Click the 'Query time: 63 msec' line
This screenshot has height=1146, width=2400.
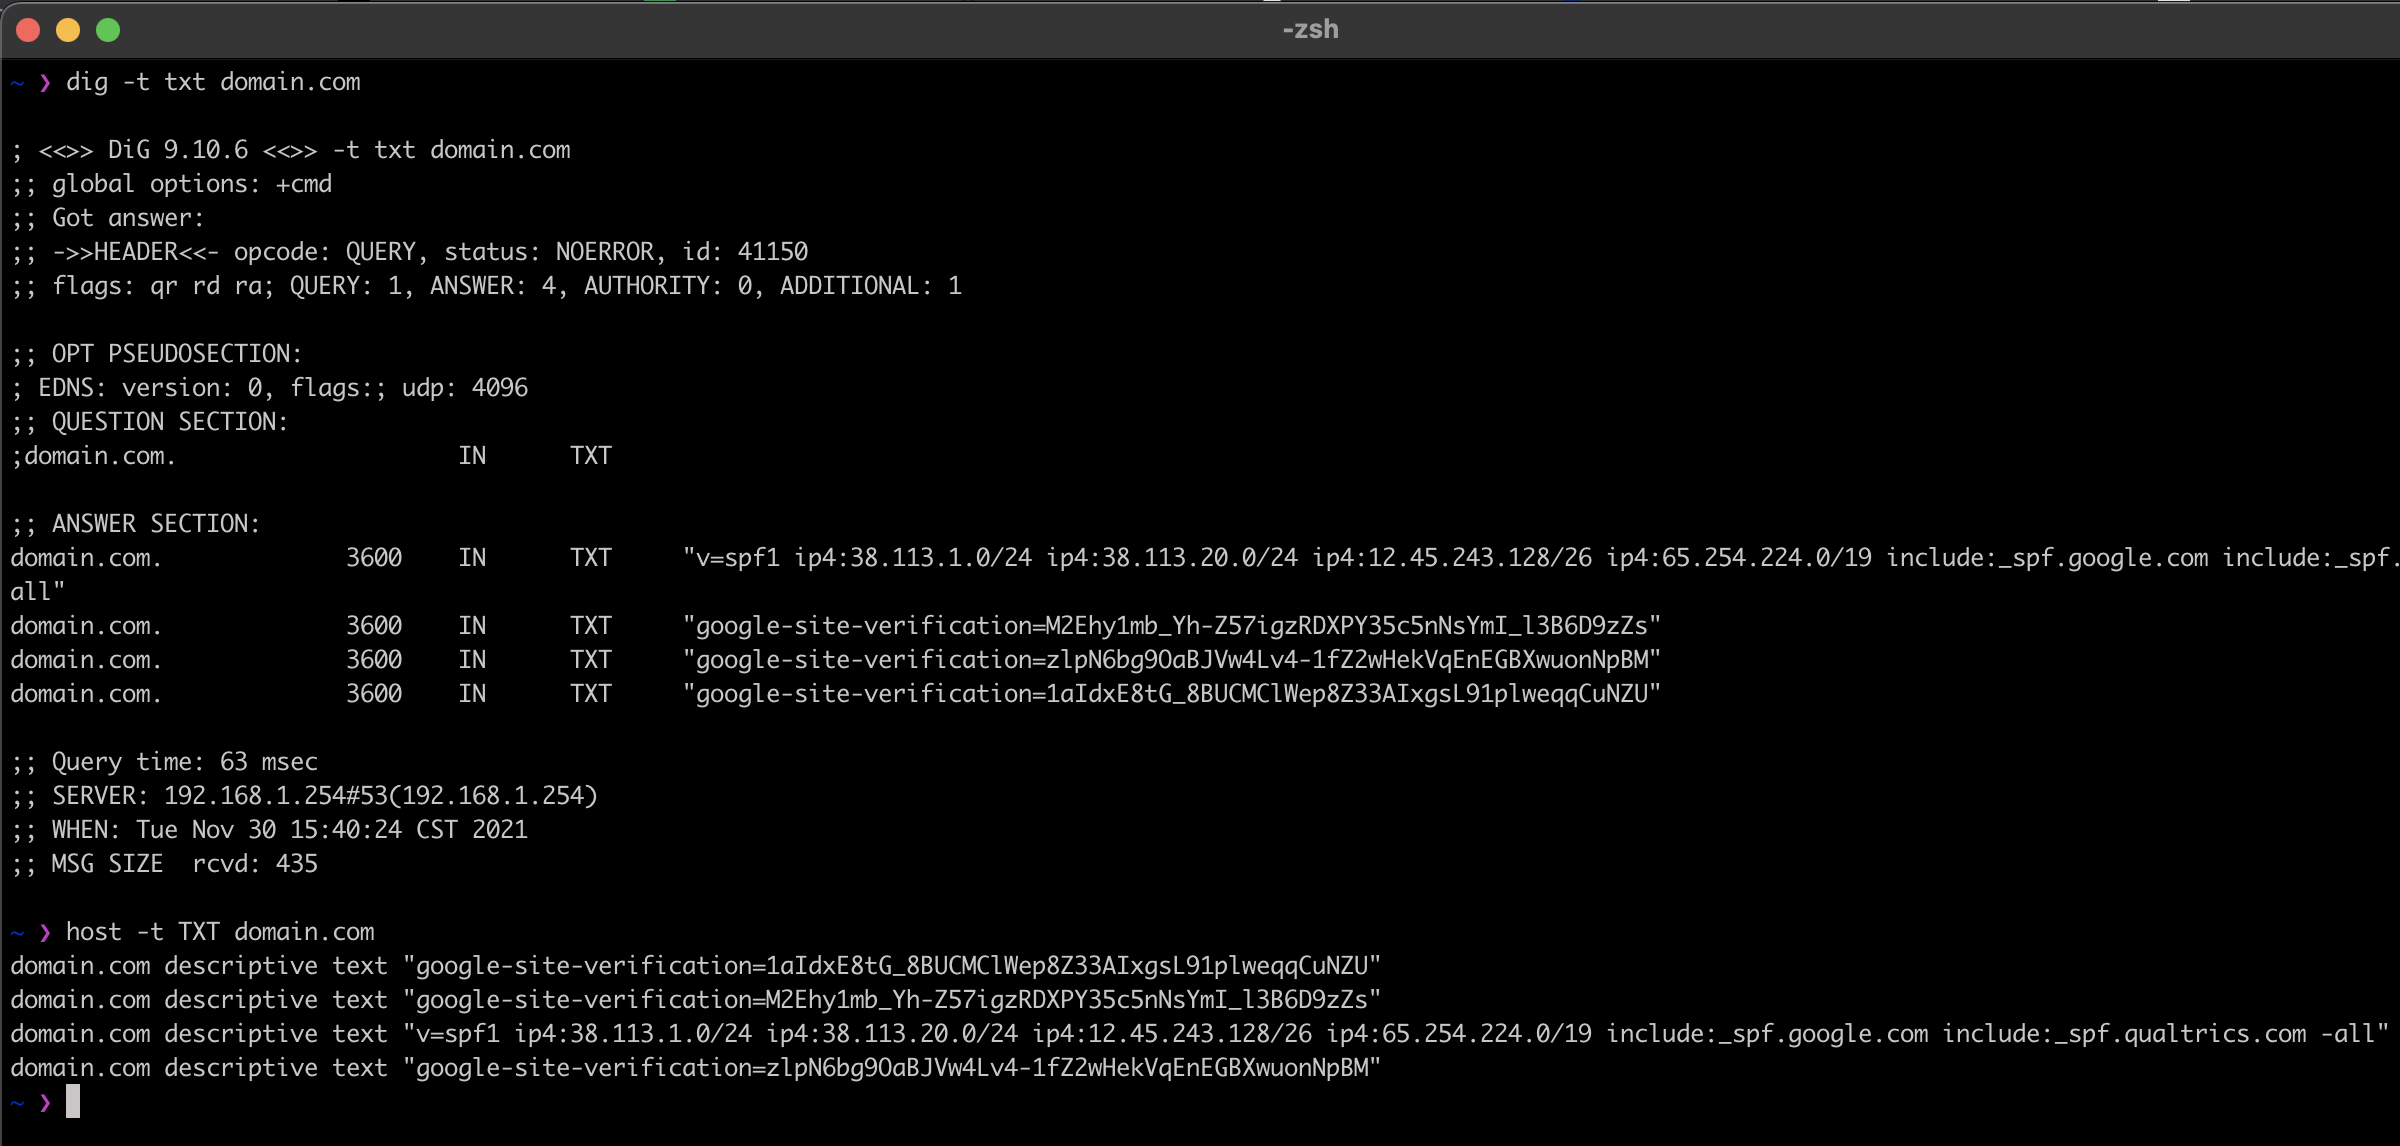pos(184,762)
